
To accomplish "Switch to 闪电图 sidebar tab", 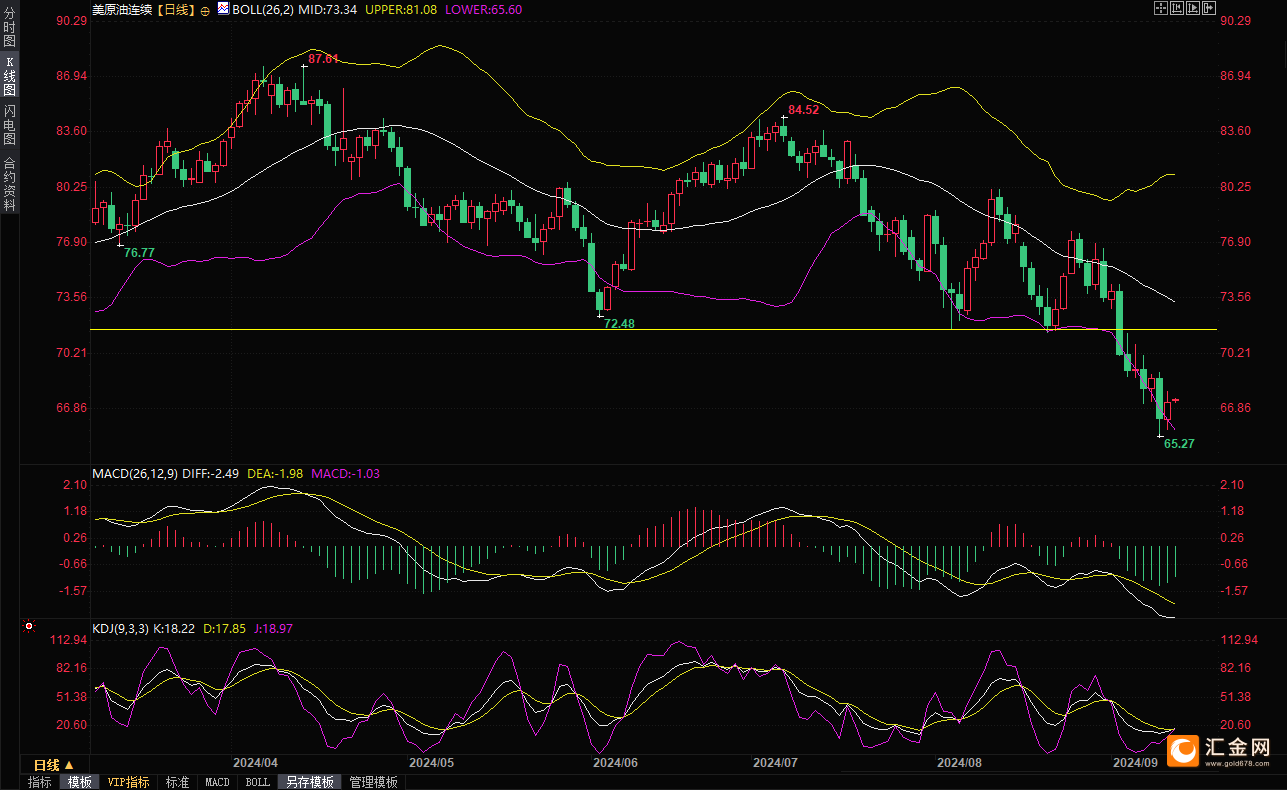I will 9,125.
